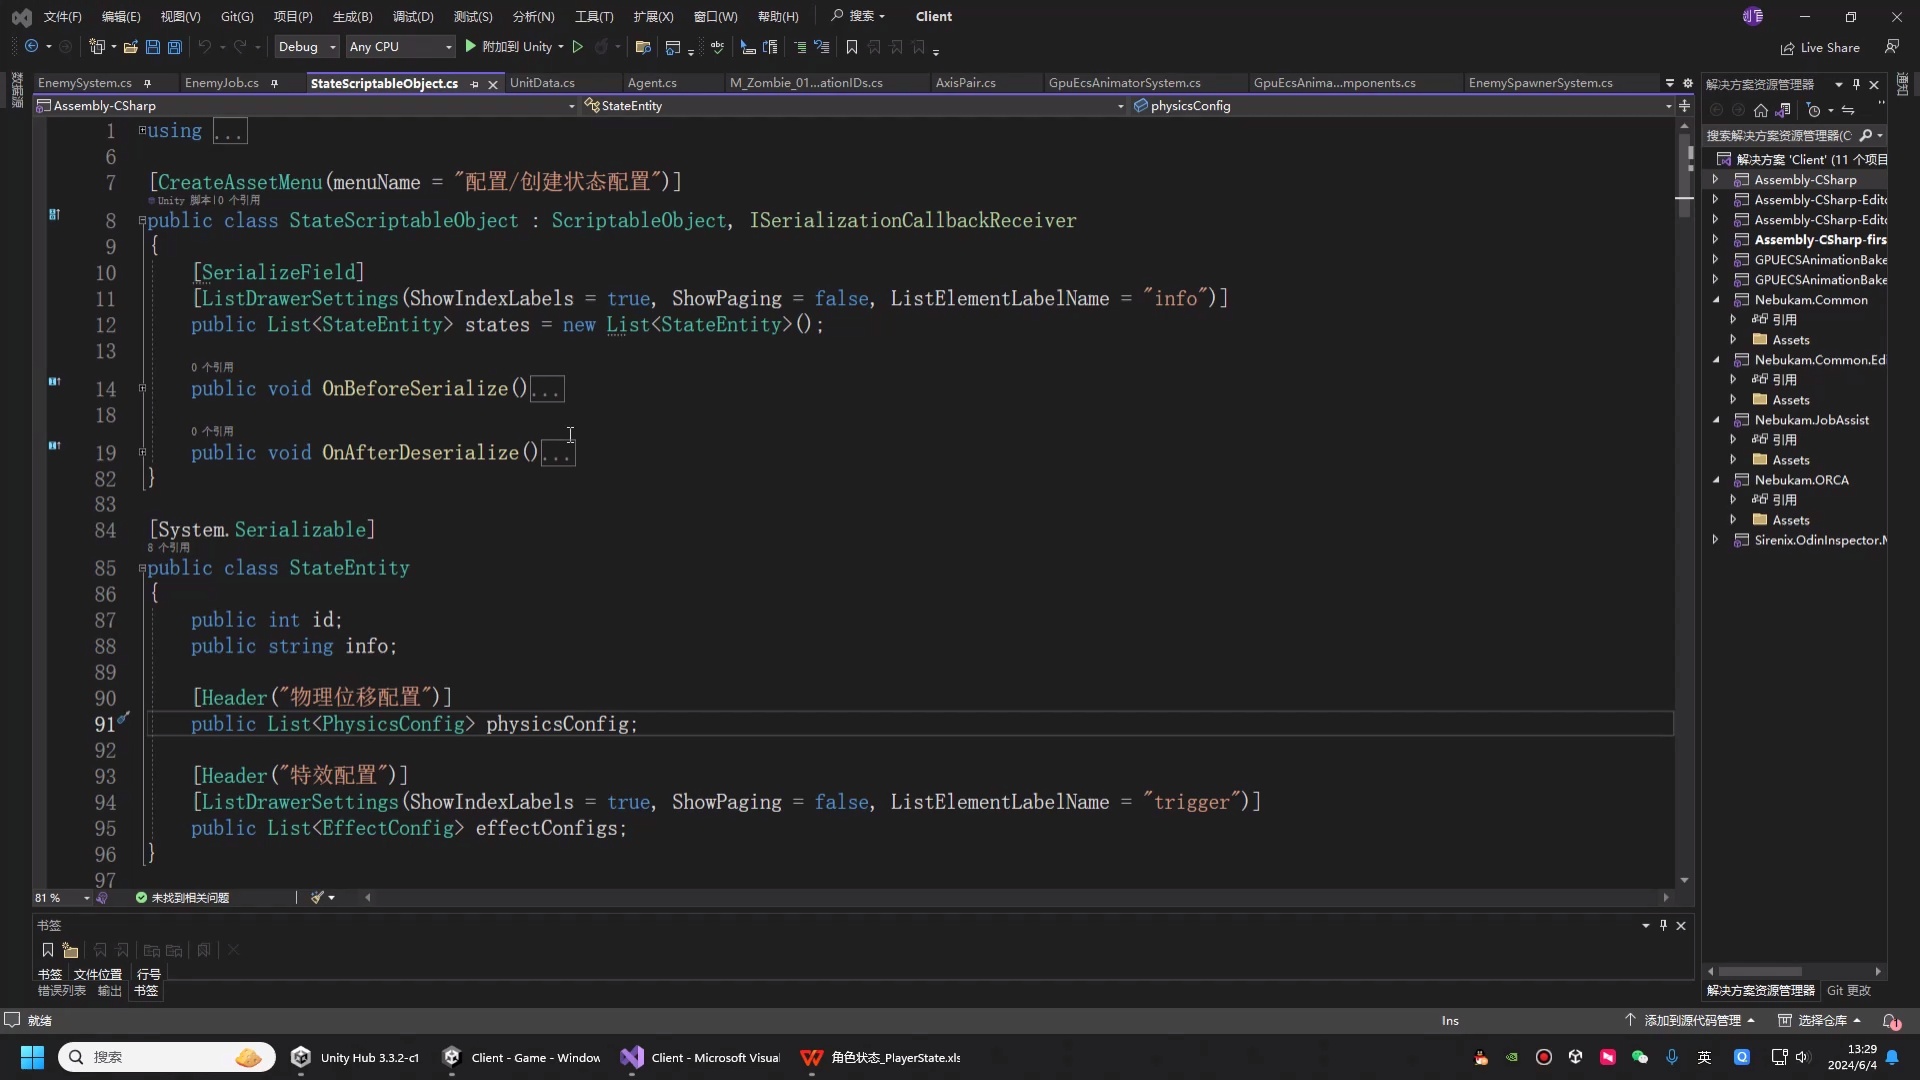The image size is (1920, 1080).
Task: Pin the StateScriptableObject.cs tab
Action: coord(475,84)
